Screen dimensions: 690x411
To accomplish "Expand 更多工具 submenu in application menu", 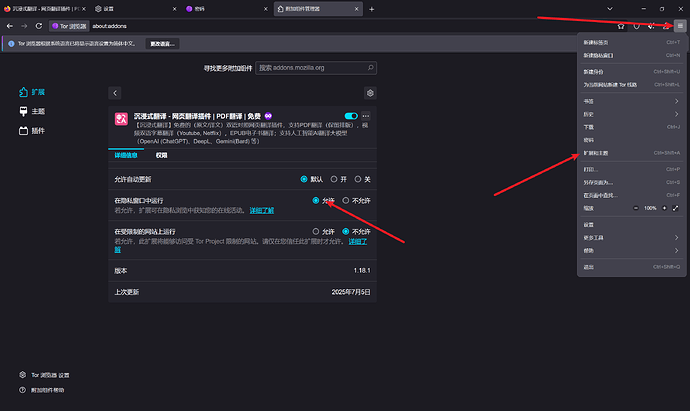I will (x=631, y=238).
